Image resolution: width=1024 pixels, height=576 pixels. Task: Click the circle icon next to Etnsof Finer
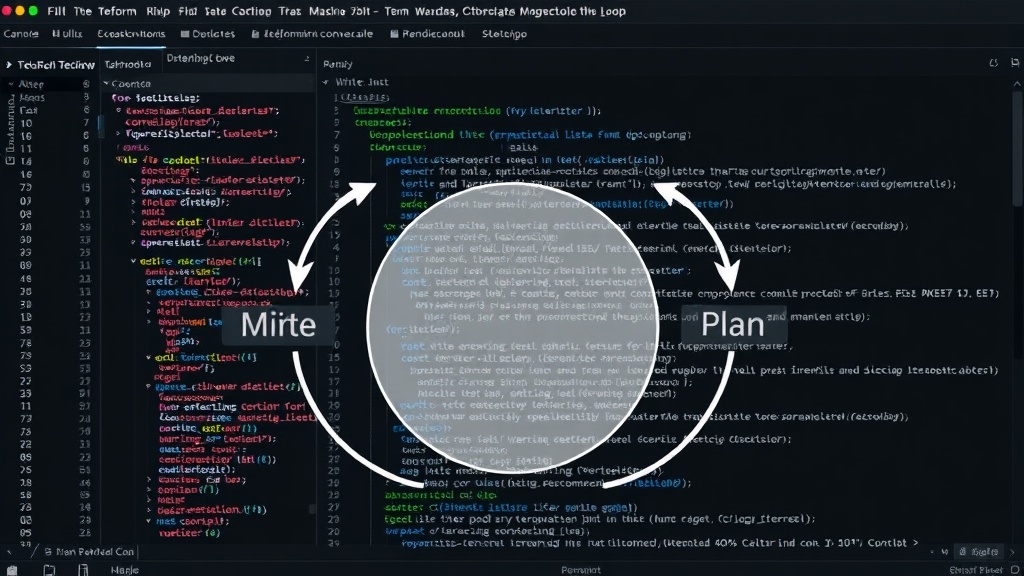tap(1015, 570)
